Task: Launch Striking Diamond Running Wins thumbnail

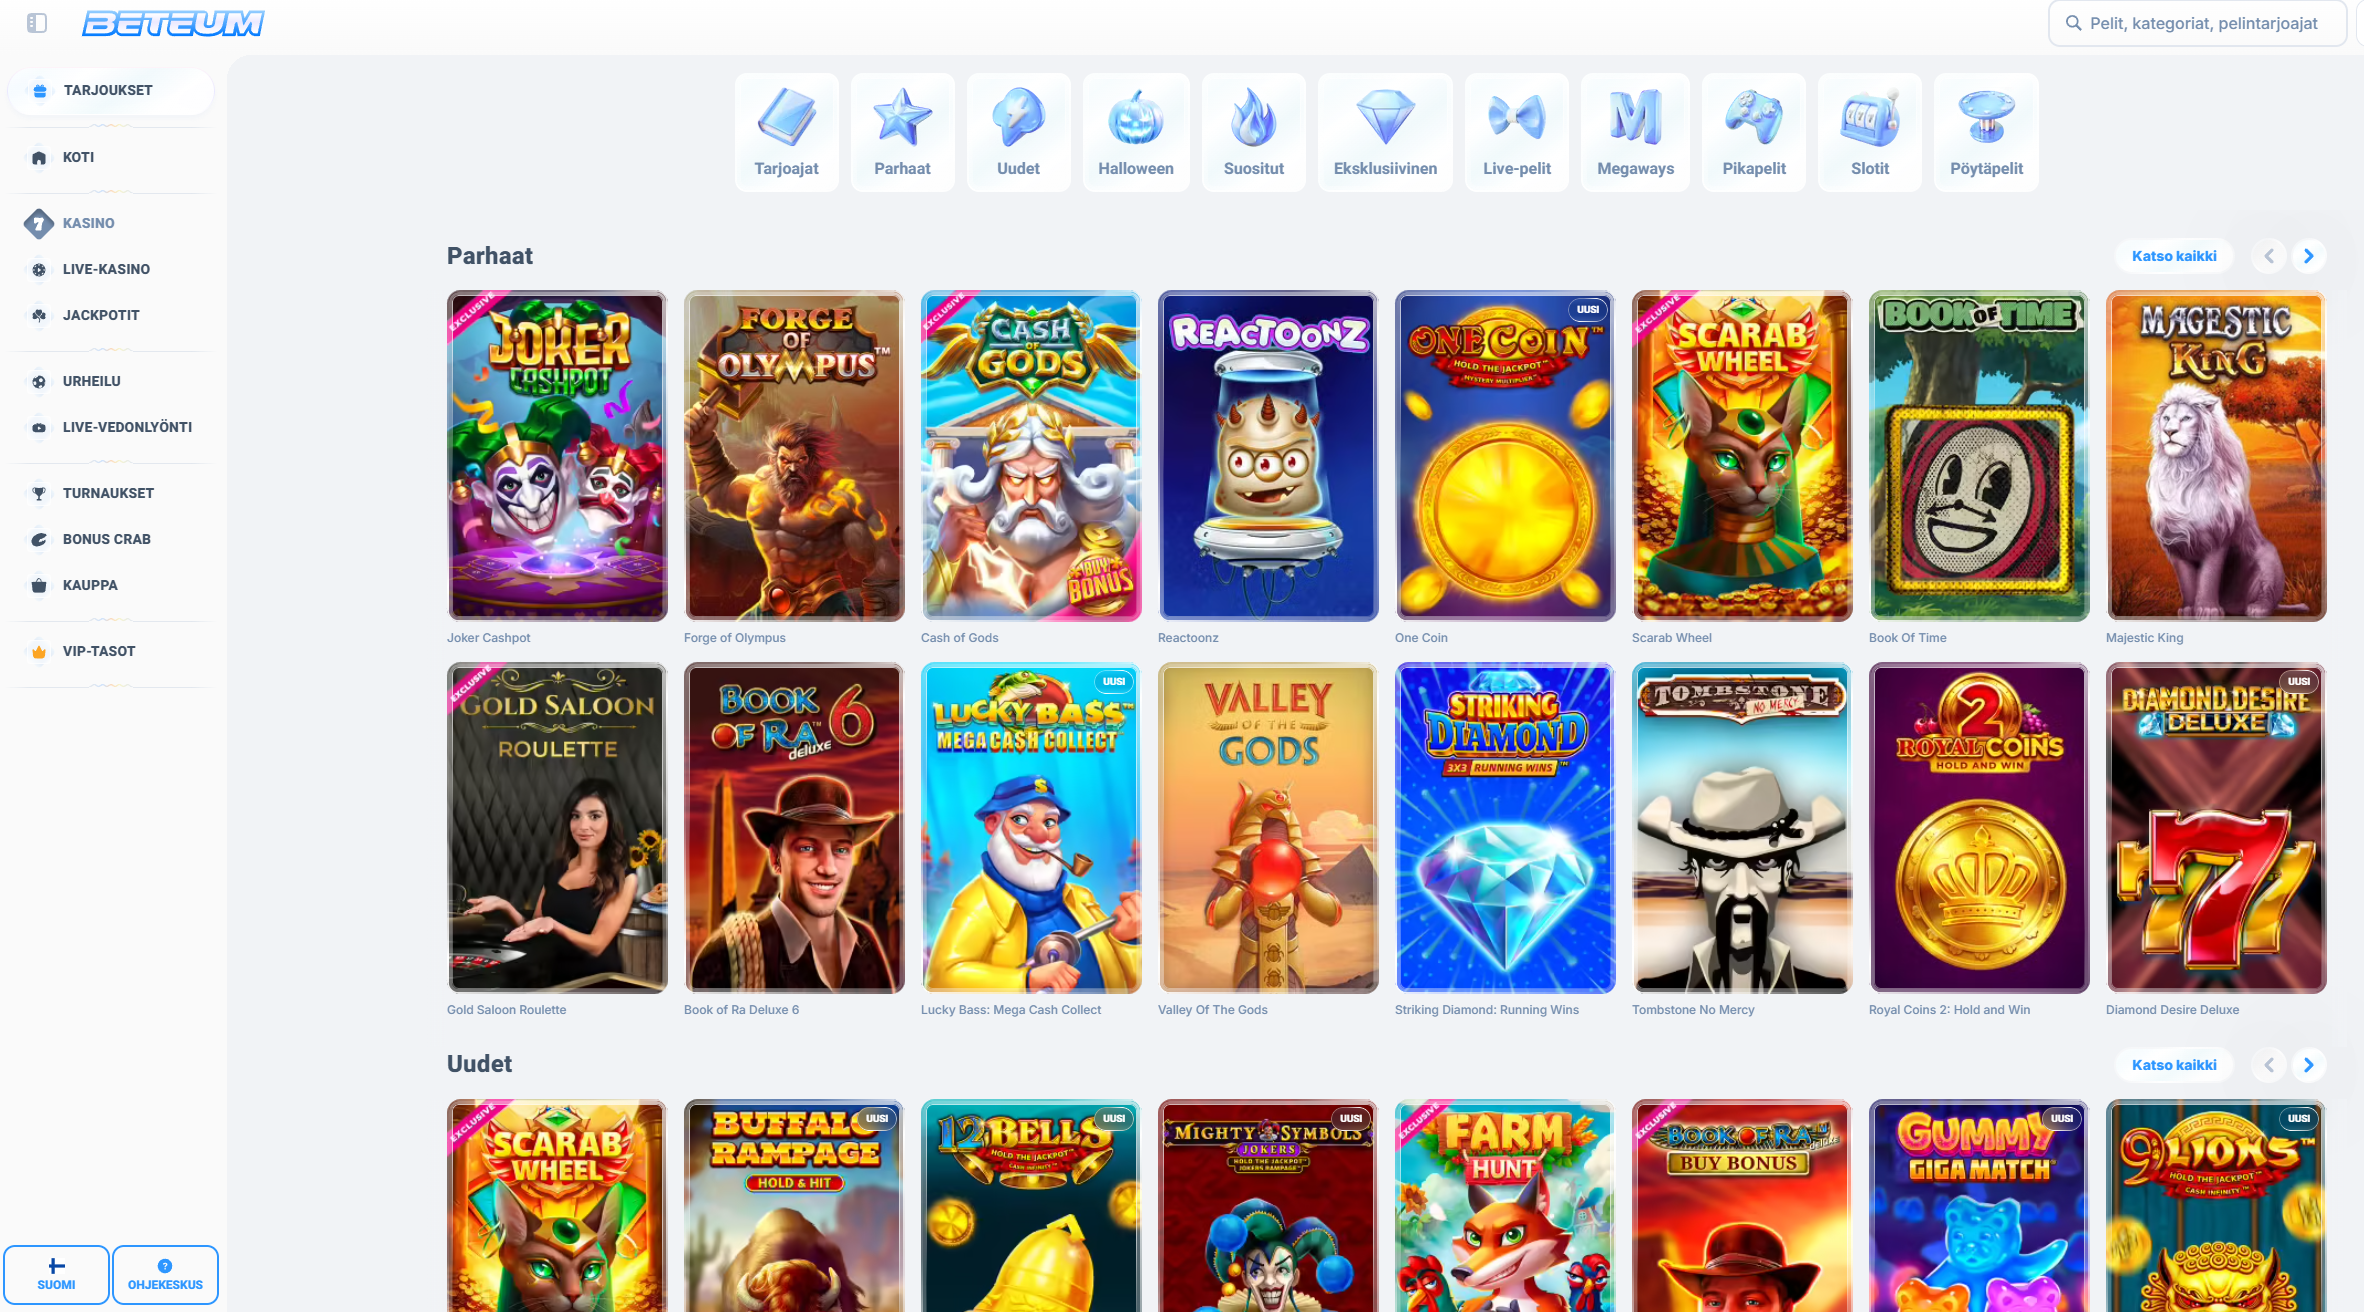Action: pyautogui.click(x=1504, y=828)
